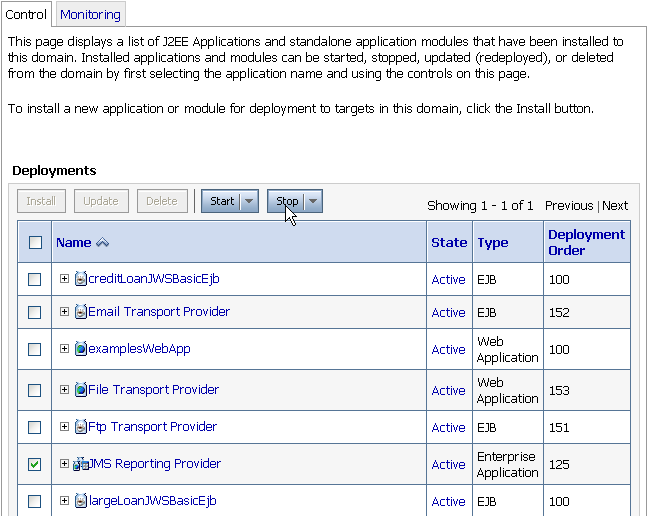The image size is (647, 516).
Task: Expand the File Transport Provider node
Action: pyautogui.click(x=64, y=389)
